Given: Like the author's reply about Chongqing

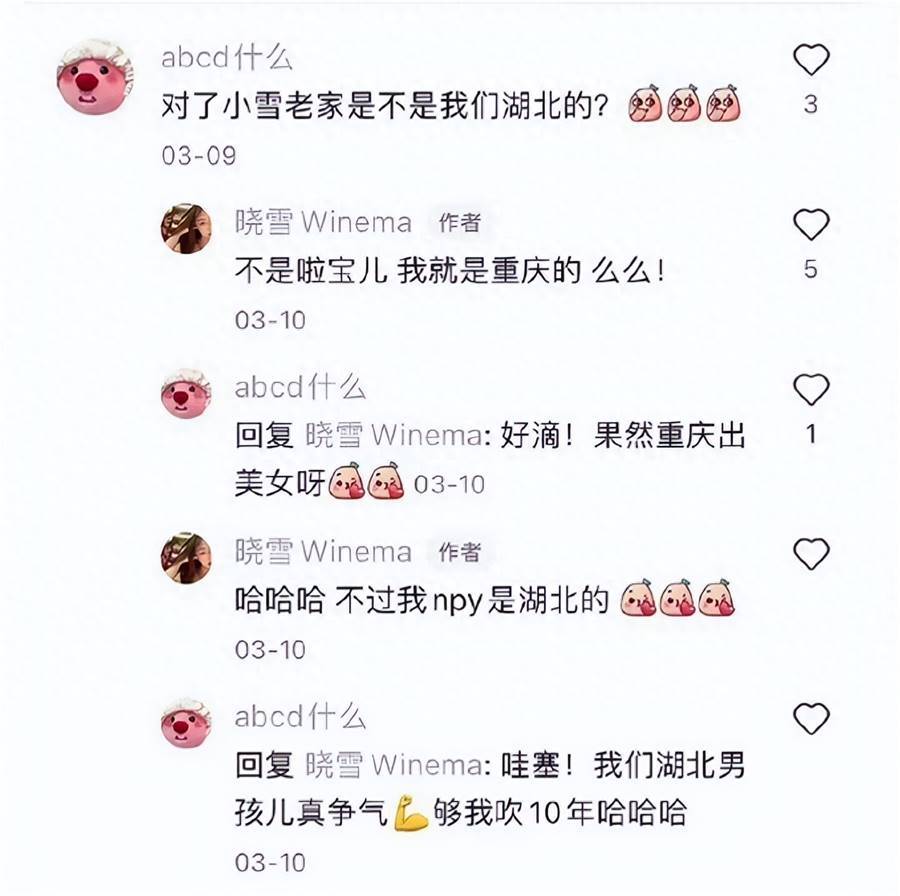Looking at the screenshot, I should tap(811, 224).
